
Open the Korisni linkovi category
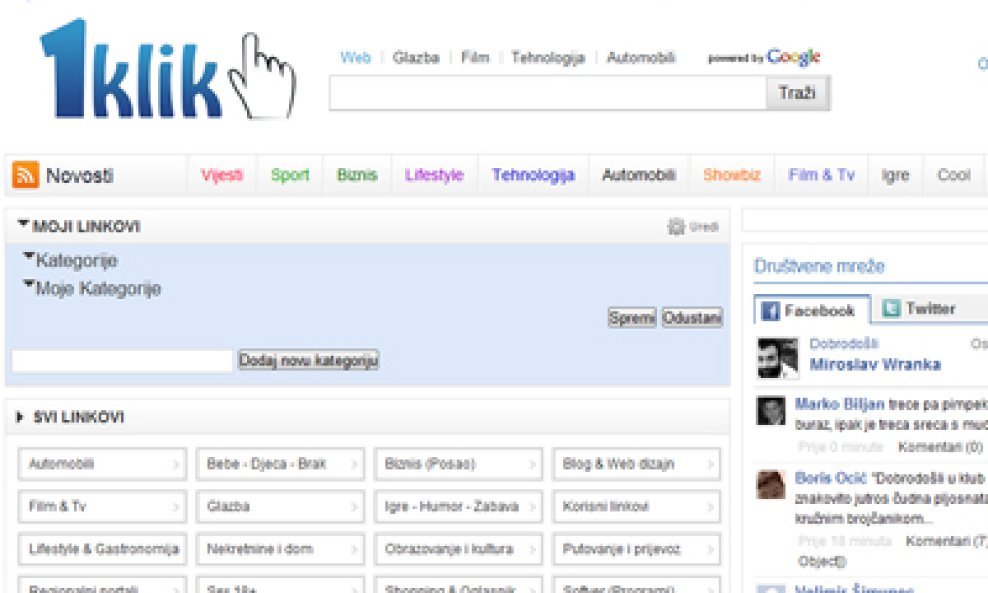coord(636,506)
